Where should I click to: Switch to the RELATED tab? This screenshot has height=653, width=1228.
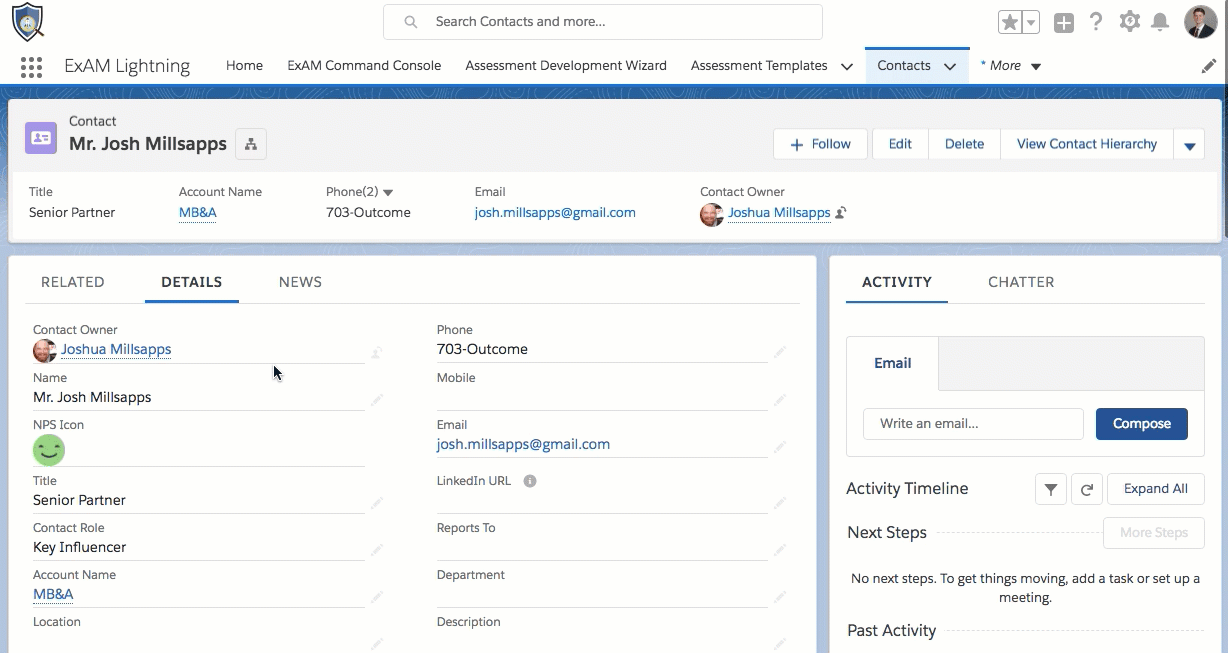pyautogui.click(x=73, y=282)
